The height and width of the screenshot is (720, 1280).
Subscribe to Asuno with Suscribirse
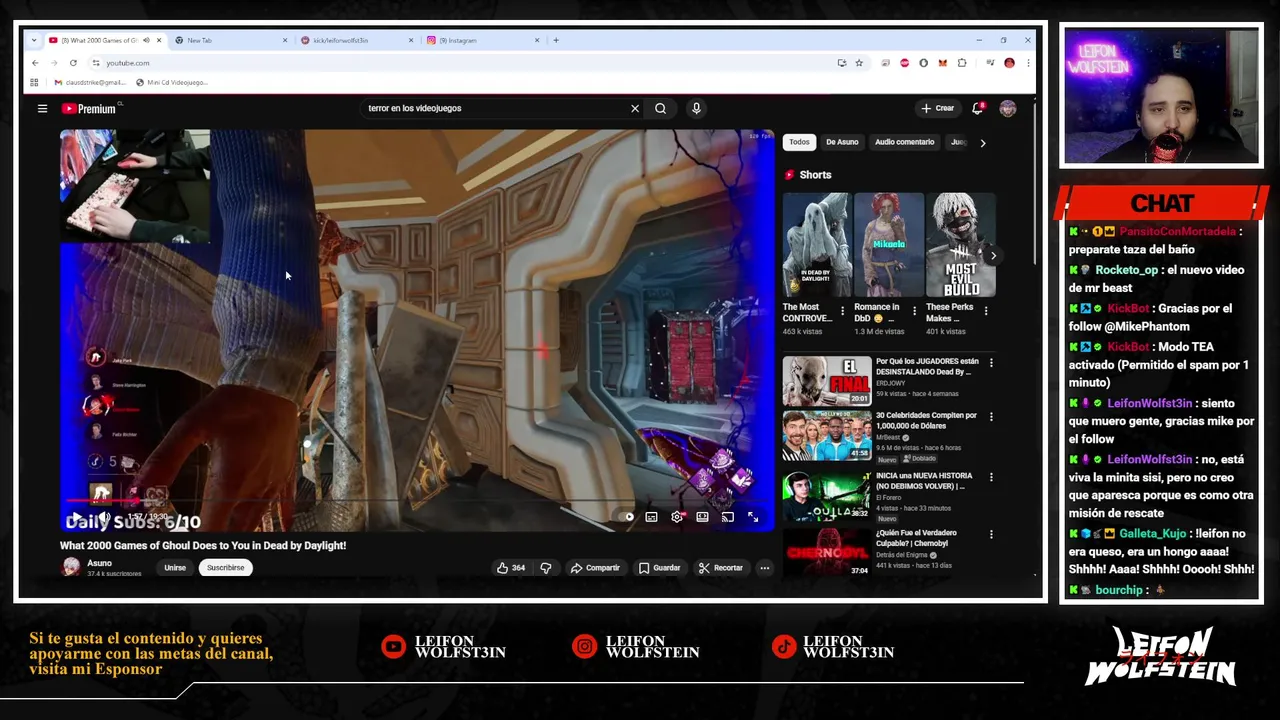coord(225,568)
